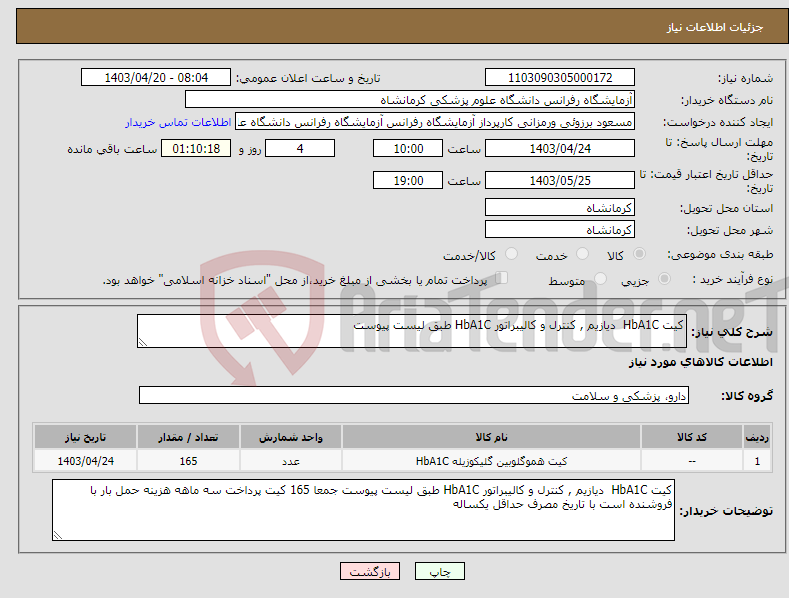Click the row number 1 cell

click(x=757, y=461)
